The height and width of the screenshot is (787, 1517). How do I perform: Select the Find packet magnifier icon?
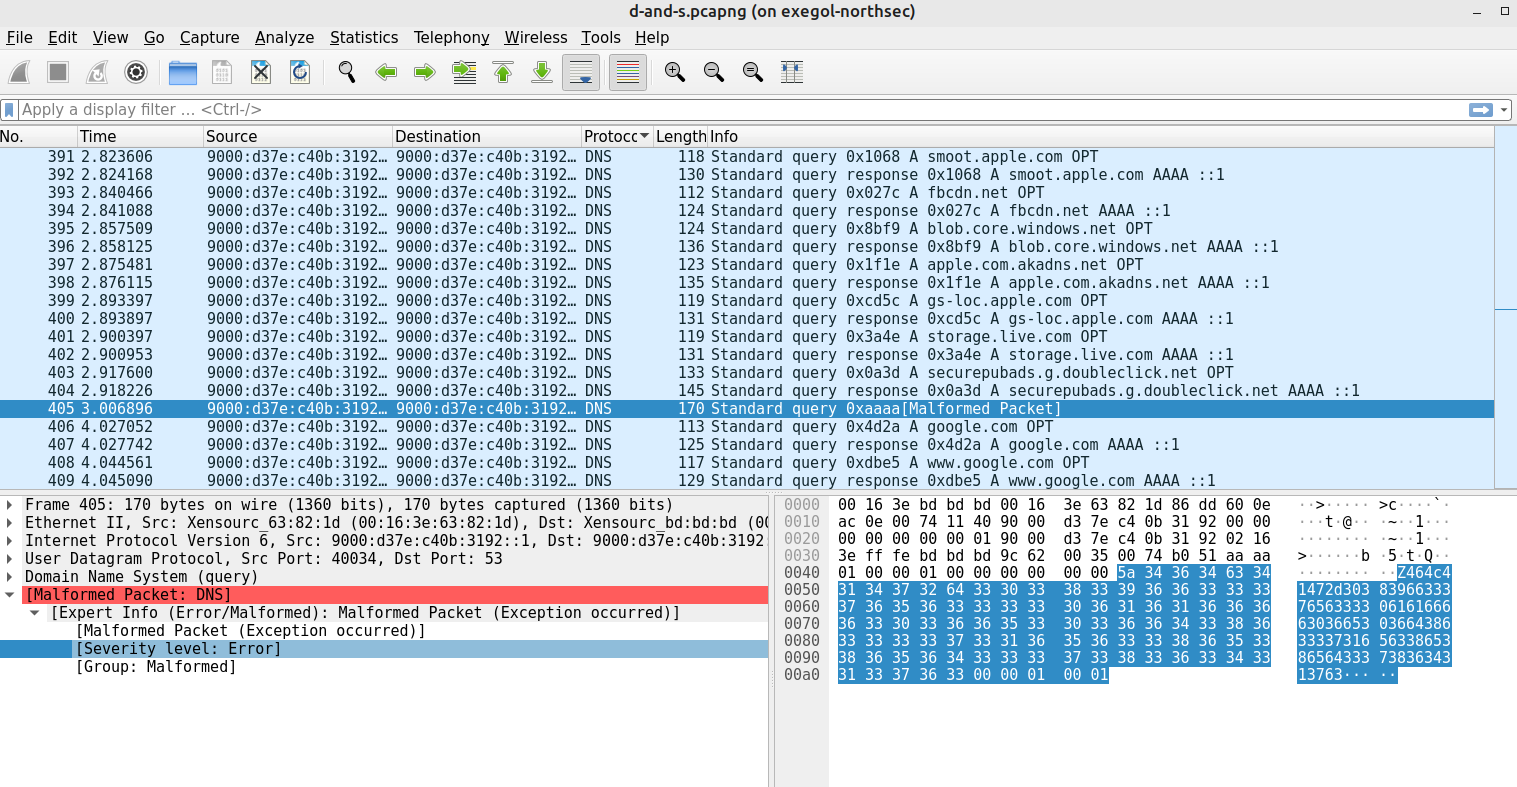pos(347,72)
